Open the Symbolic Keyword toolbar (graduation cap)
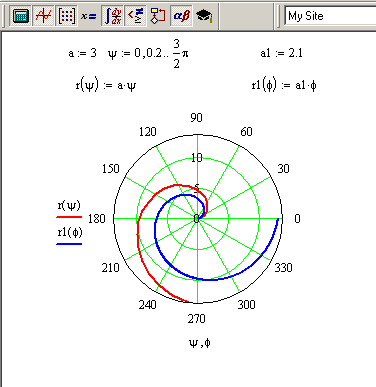 pos(204,16)
